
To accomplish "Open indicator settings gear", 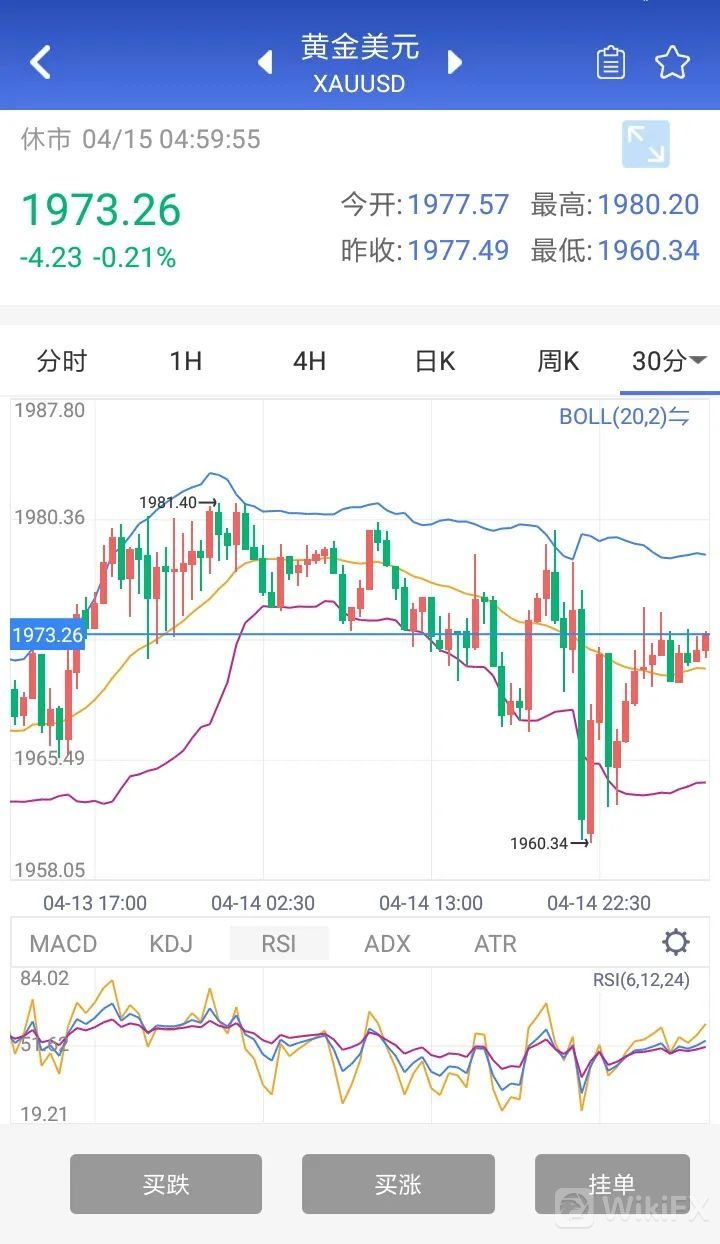I will pyautogui.click(x=676, y=942).
